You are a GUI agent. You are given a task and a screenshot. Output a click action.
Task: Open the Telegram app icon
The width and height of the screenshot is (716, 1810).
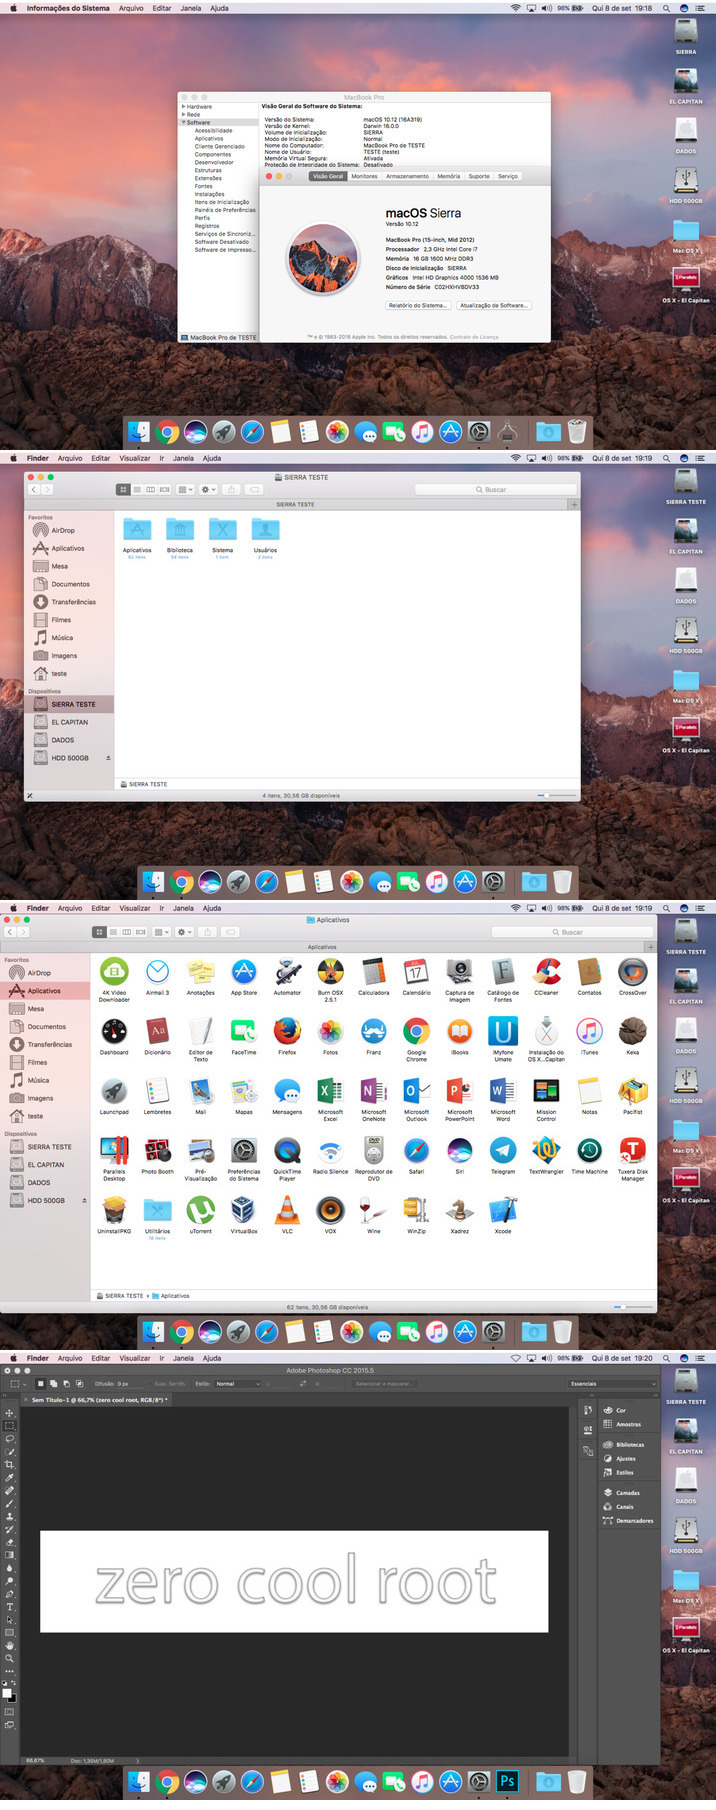click(x=503, y=1151)
